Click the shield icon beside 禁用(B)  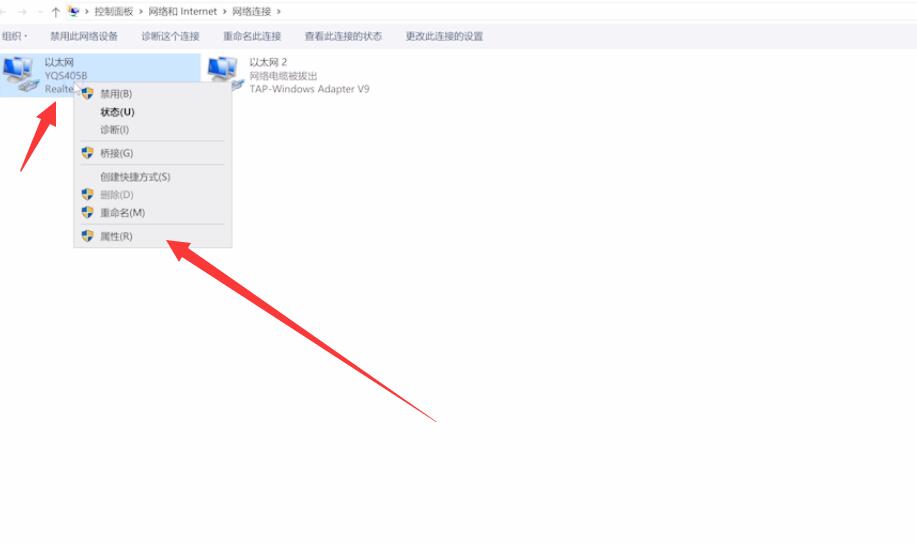(x=87, y=94)
